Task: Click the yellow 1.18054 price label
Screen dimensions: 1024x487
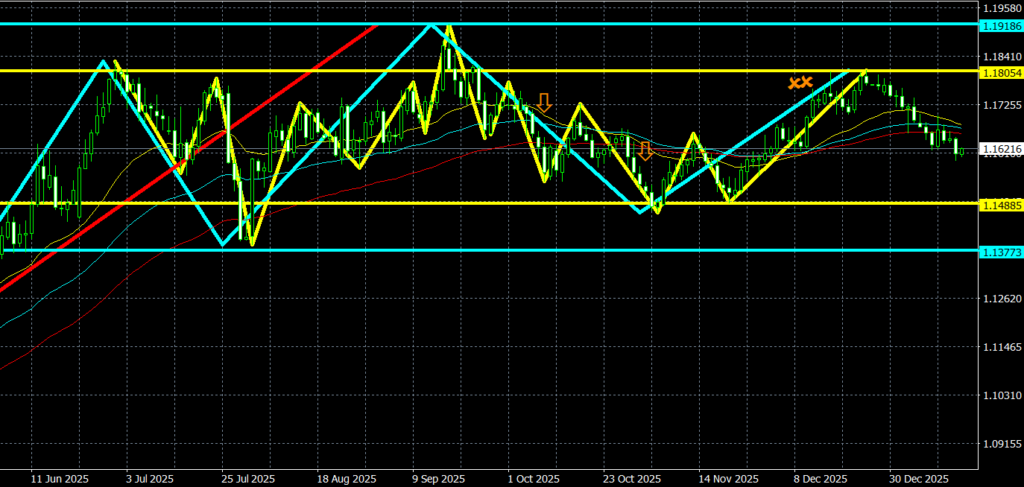Action: 1000,71
